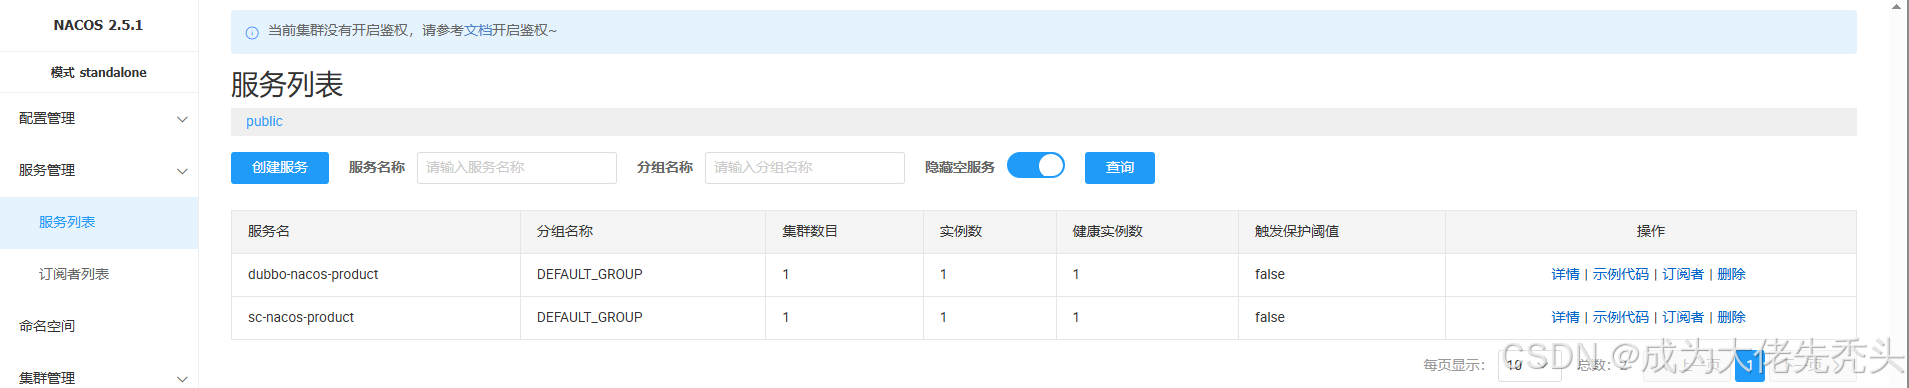Click the 模式 standalone label
This screenshot has height=388, width=1909.
pos(98,72)
